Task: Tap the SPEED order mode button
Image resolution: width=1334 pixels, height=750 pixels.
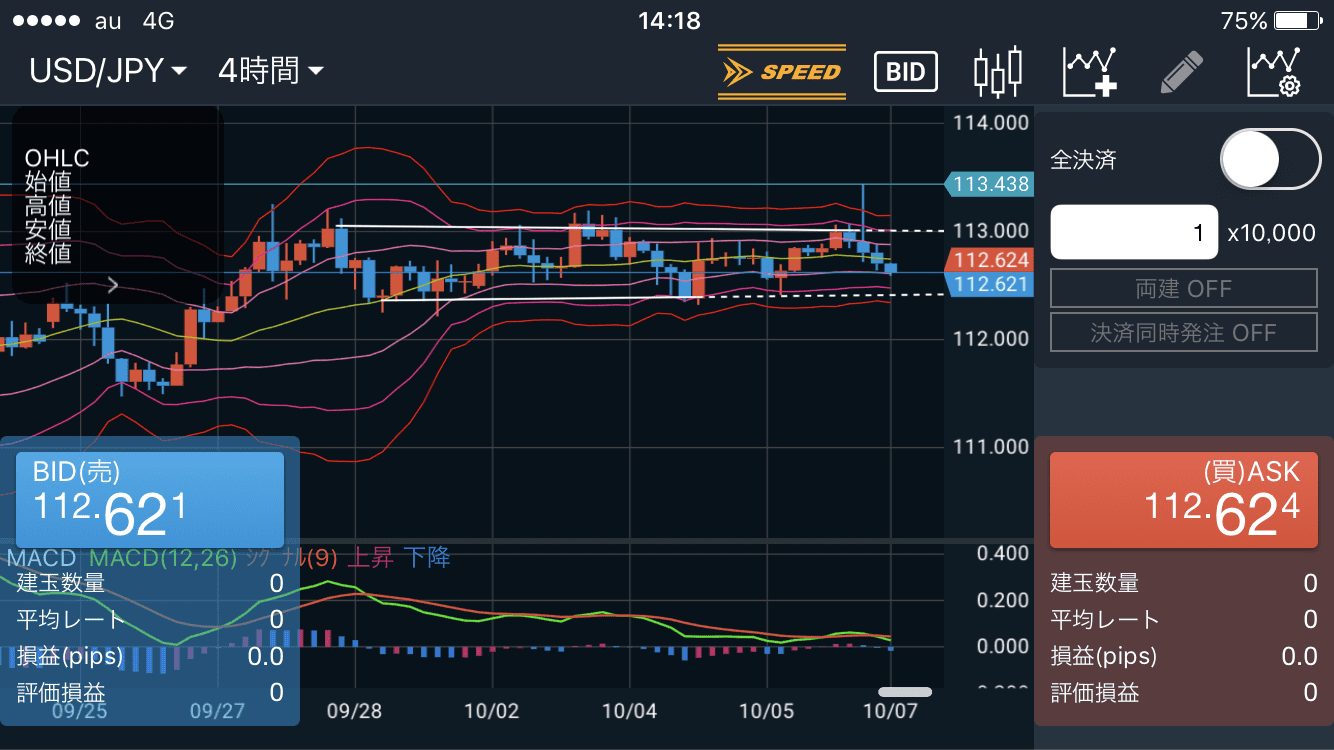Action: (x=782, y=72)
